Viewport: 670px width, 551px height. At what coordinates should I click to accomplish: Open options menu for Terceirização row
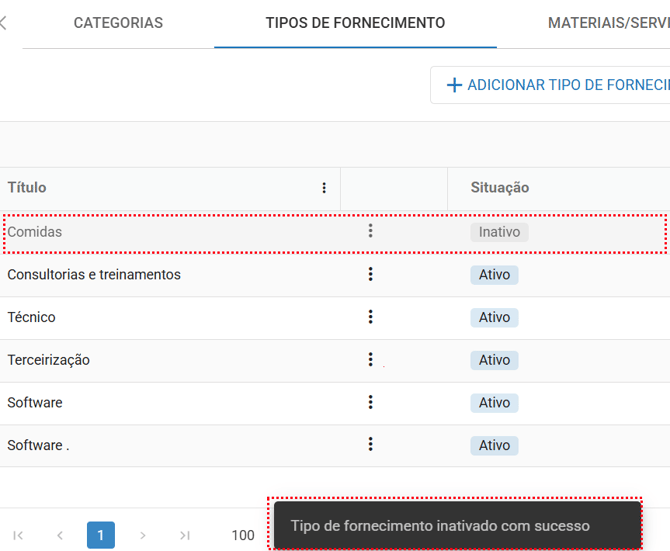370,360
